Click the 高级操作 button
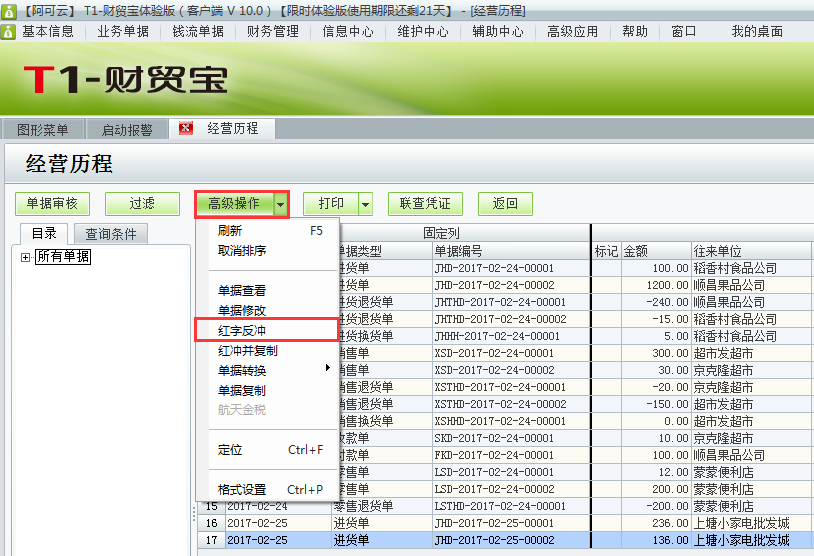 [x=235, y=204]
